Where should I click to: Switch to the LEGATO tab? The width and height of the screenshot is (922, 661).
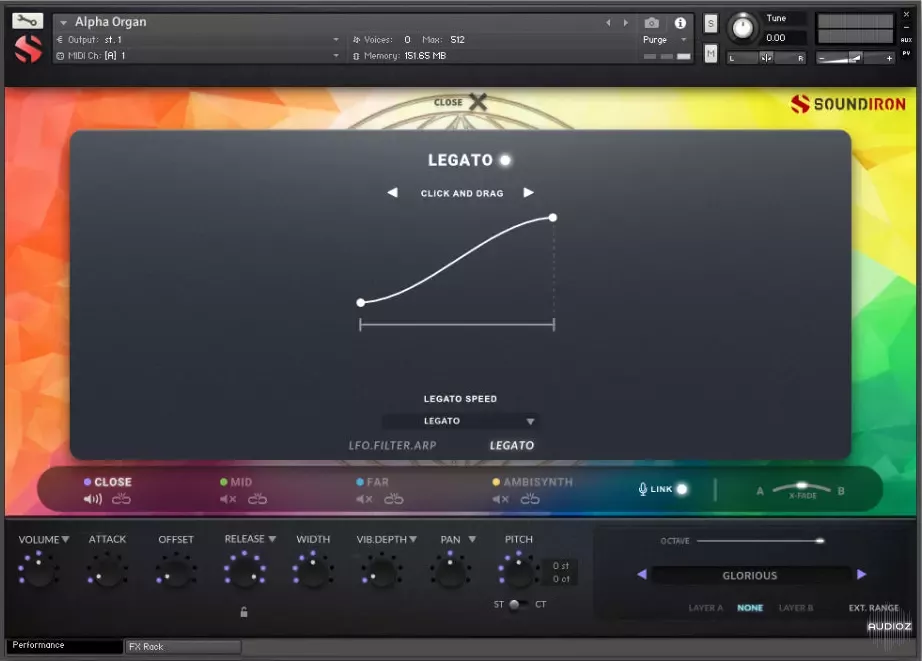click(512, 445)
